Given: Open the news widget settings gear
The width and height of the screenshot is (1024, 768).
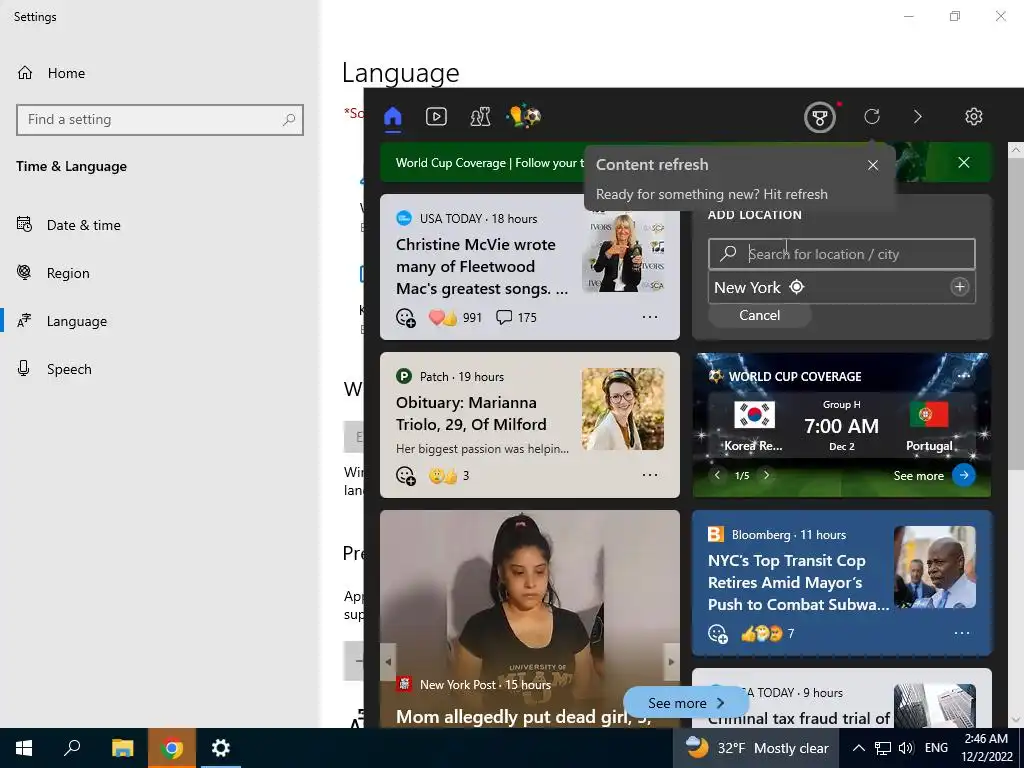Looking at the screenshot, I should (x=974, y=116).
